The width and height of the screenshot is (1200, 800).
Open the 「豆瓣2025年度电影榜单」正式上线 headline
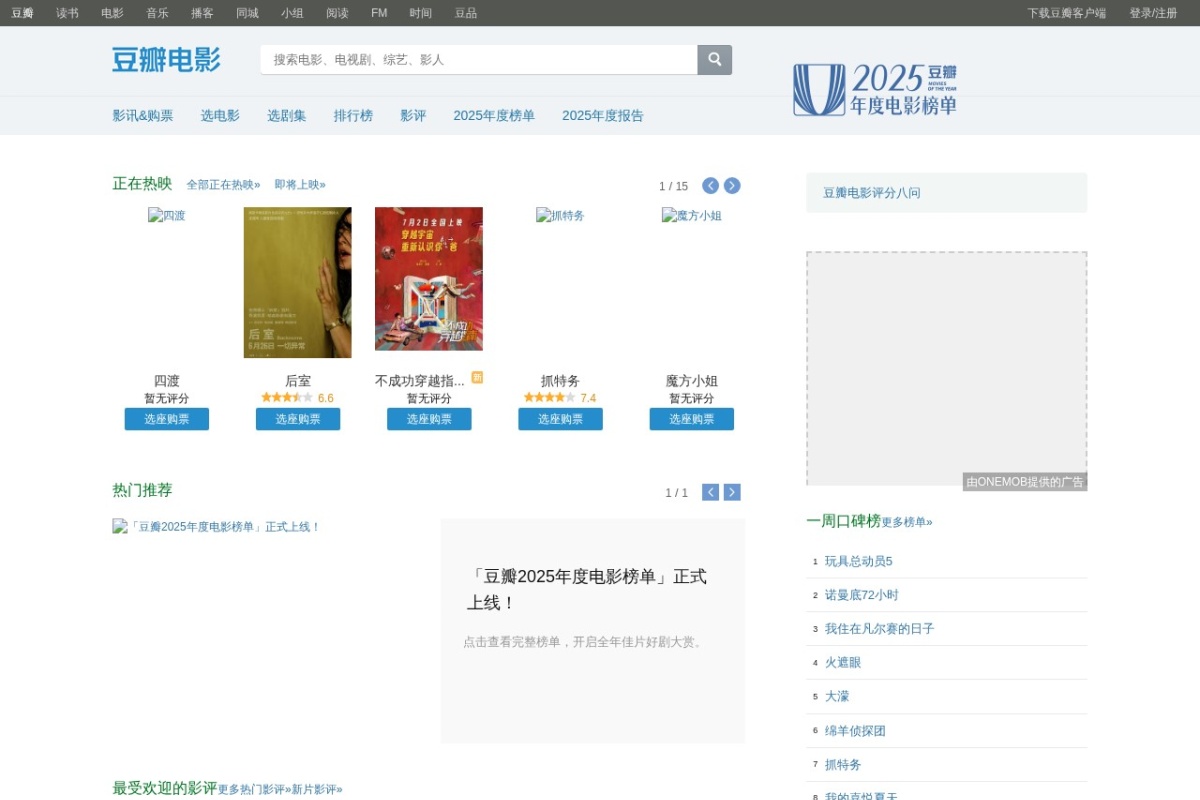[x=587, y=589]
